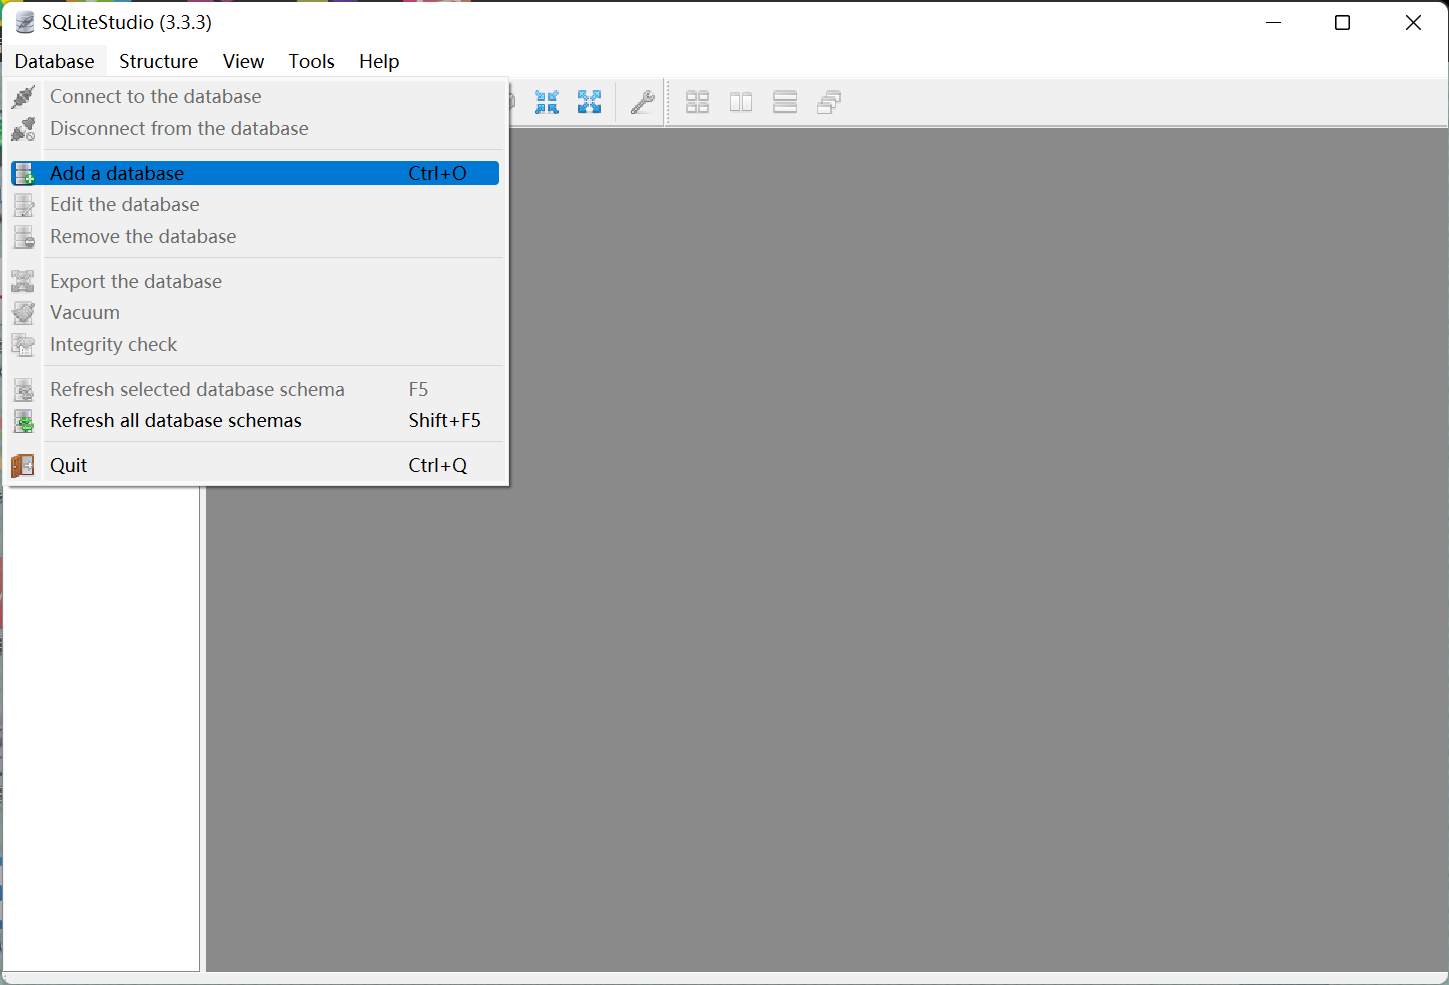Click the icon beside Refresh selected database schema
1449x985 pixels.
[24, 389]
